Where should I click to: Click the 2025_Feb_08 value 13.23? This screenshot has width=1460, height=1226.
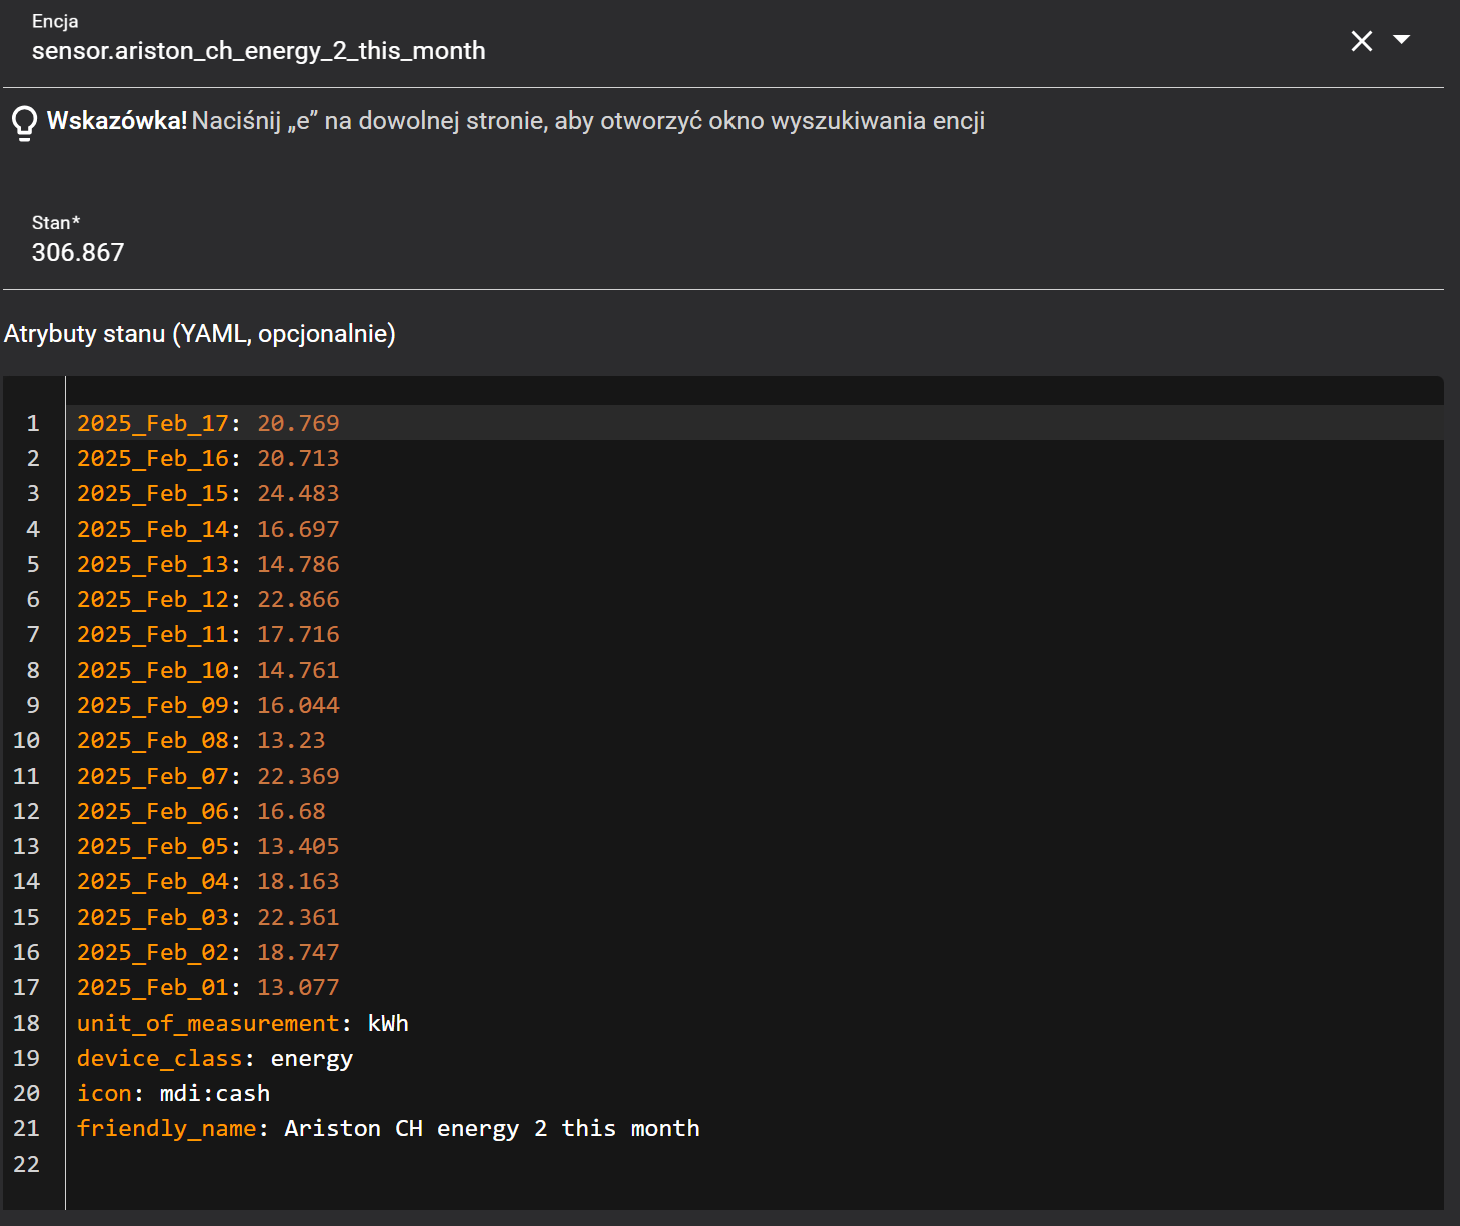click(x=291, y=741)
